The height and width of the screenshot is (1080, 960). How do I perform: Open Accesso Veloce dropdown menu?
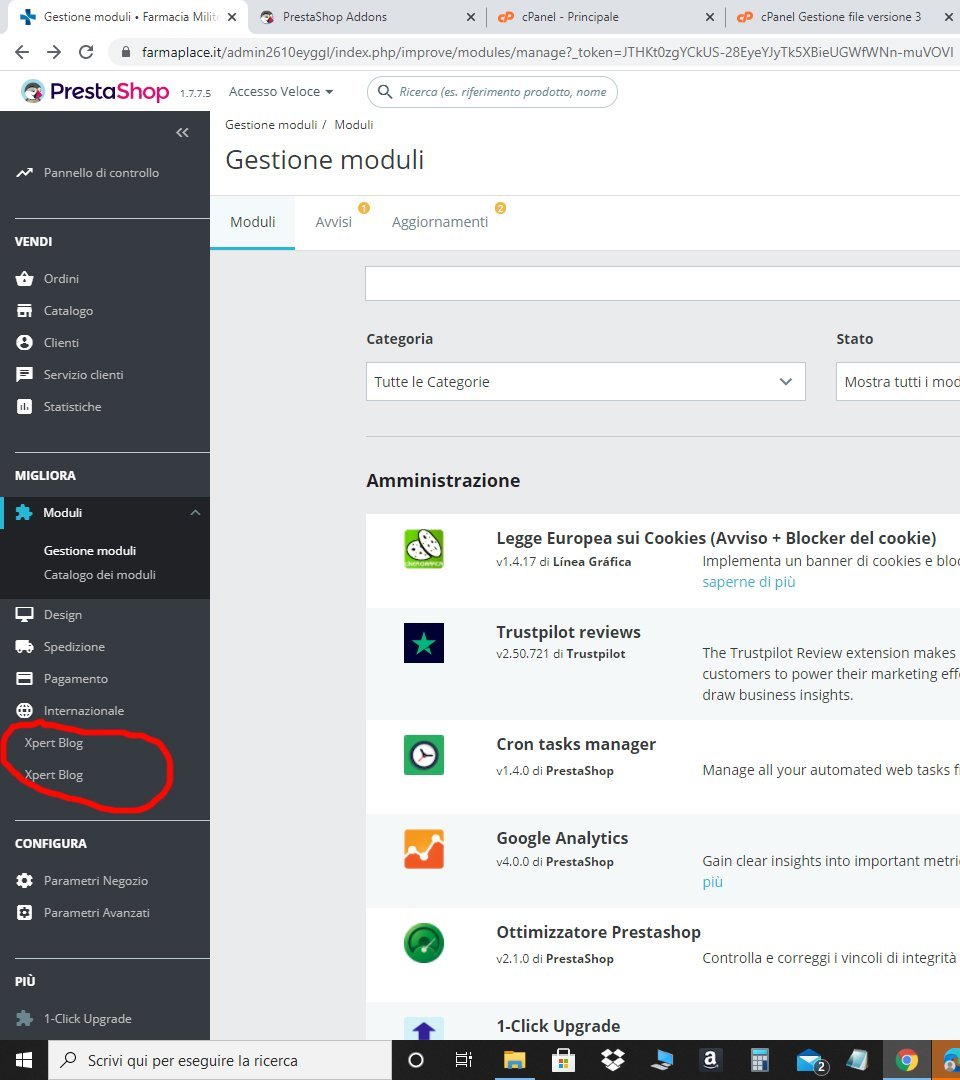click(281, 92)
